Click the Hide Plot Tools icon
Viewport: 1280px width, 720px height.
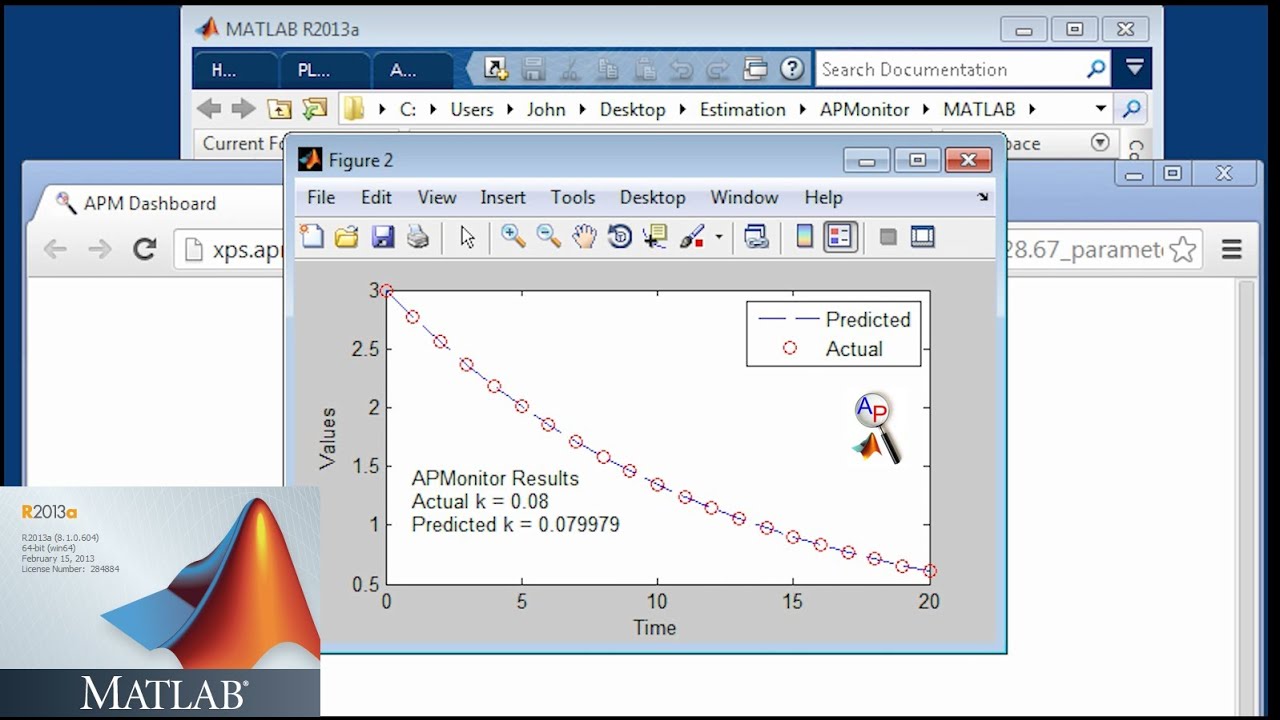887,237
